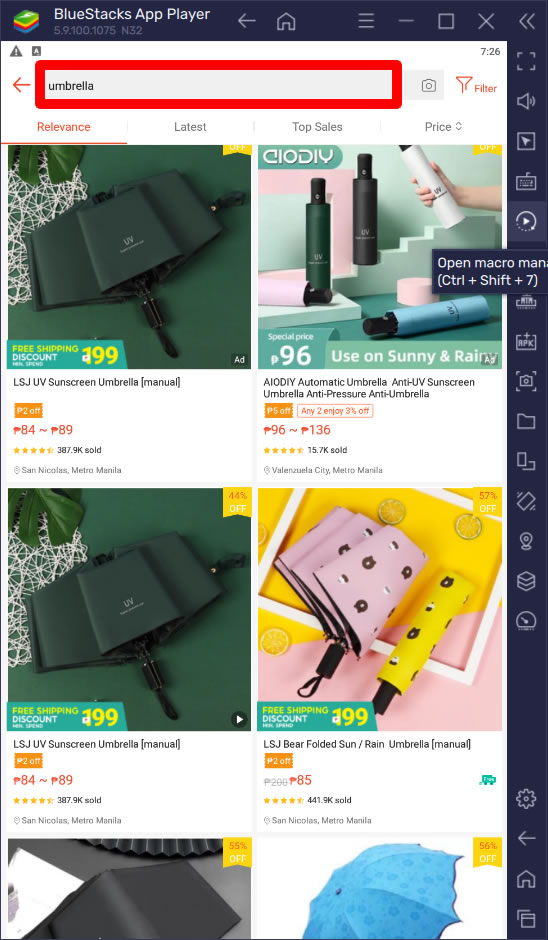Open the Filter options
Screen dimensions: 548x940
point(476,86)
